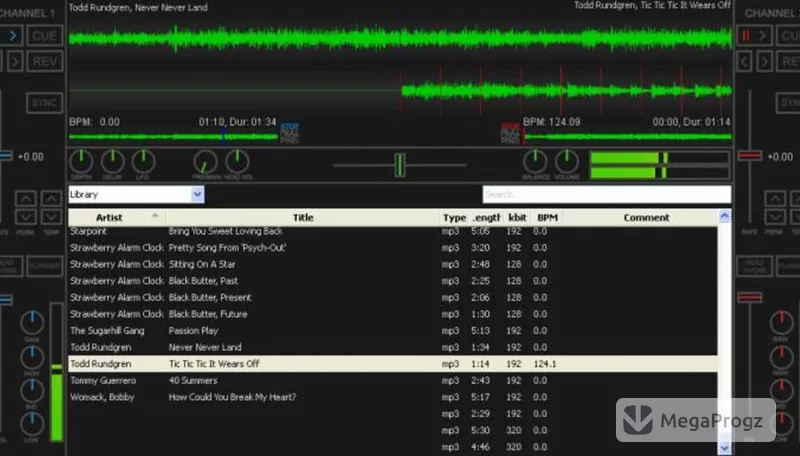Select 'Tic Tic Tic It Wears Off' row
Viewport: 800px width, 456px height.
point(393,364)
